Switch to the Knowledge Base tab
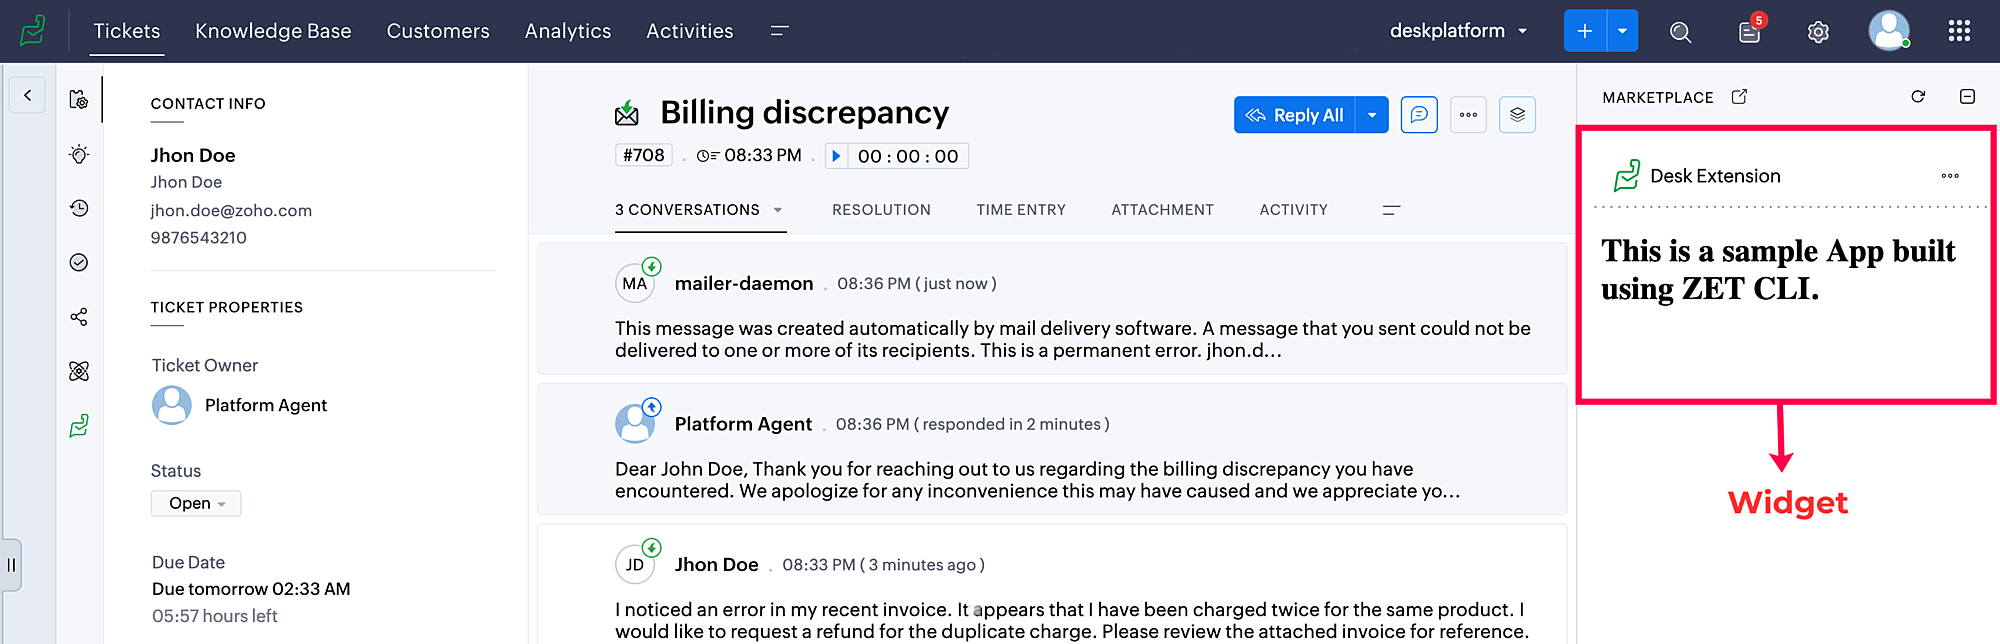The height and width of the screenshot is (644, 2000). [x=273, y=31]
